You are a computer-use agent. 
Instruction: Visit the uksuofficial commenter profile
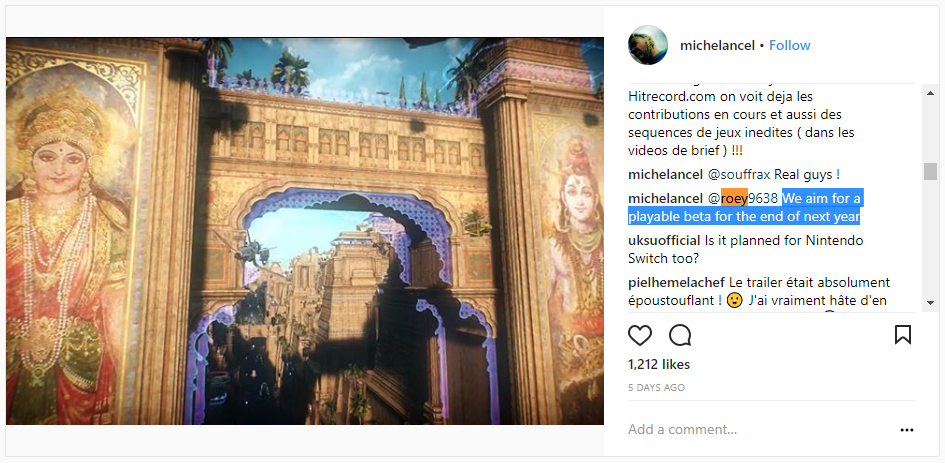pyautogui.click(x=665, y=240)
